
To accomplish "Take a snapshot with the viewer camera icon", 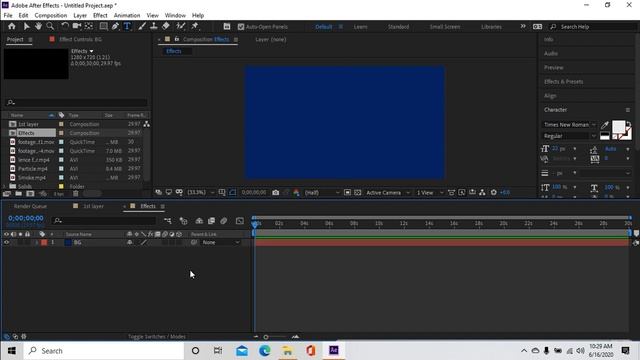I will (276, 192).
